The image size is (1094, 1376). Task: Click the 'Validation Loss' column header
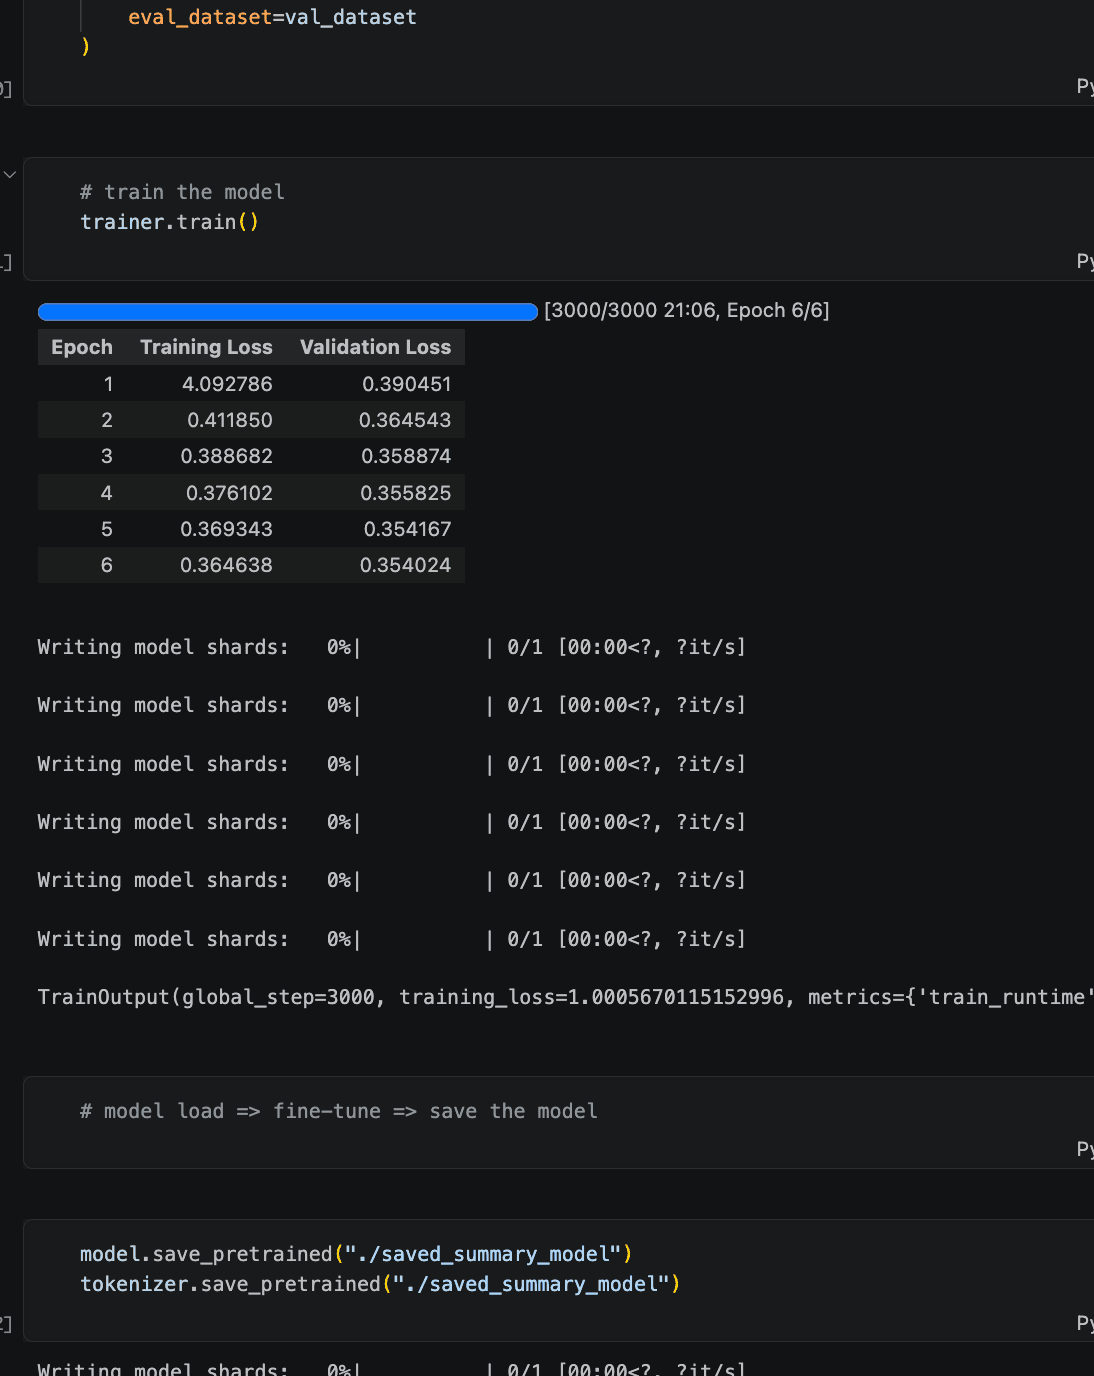click(375, 347)
